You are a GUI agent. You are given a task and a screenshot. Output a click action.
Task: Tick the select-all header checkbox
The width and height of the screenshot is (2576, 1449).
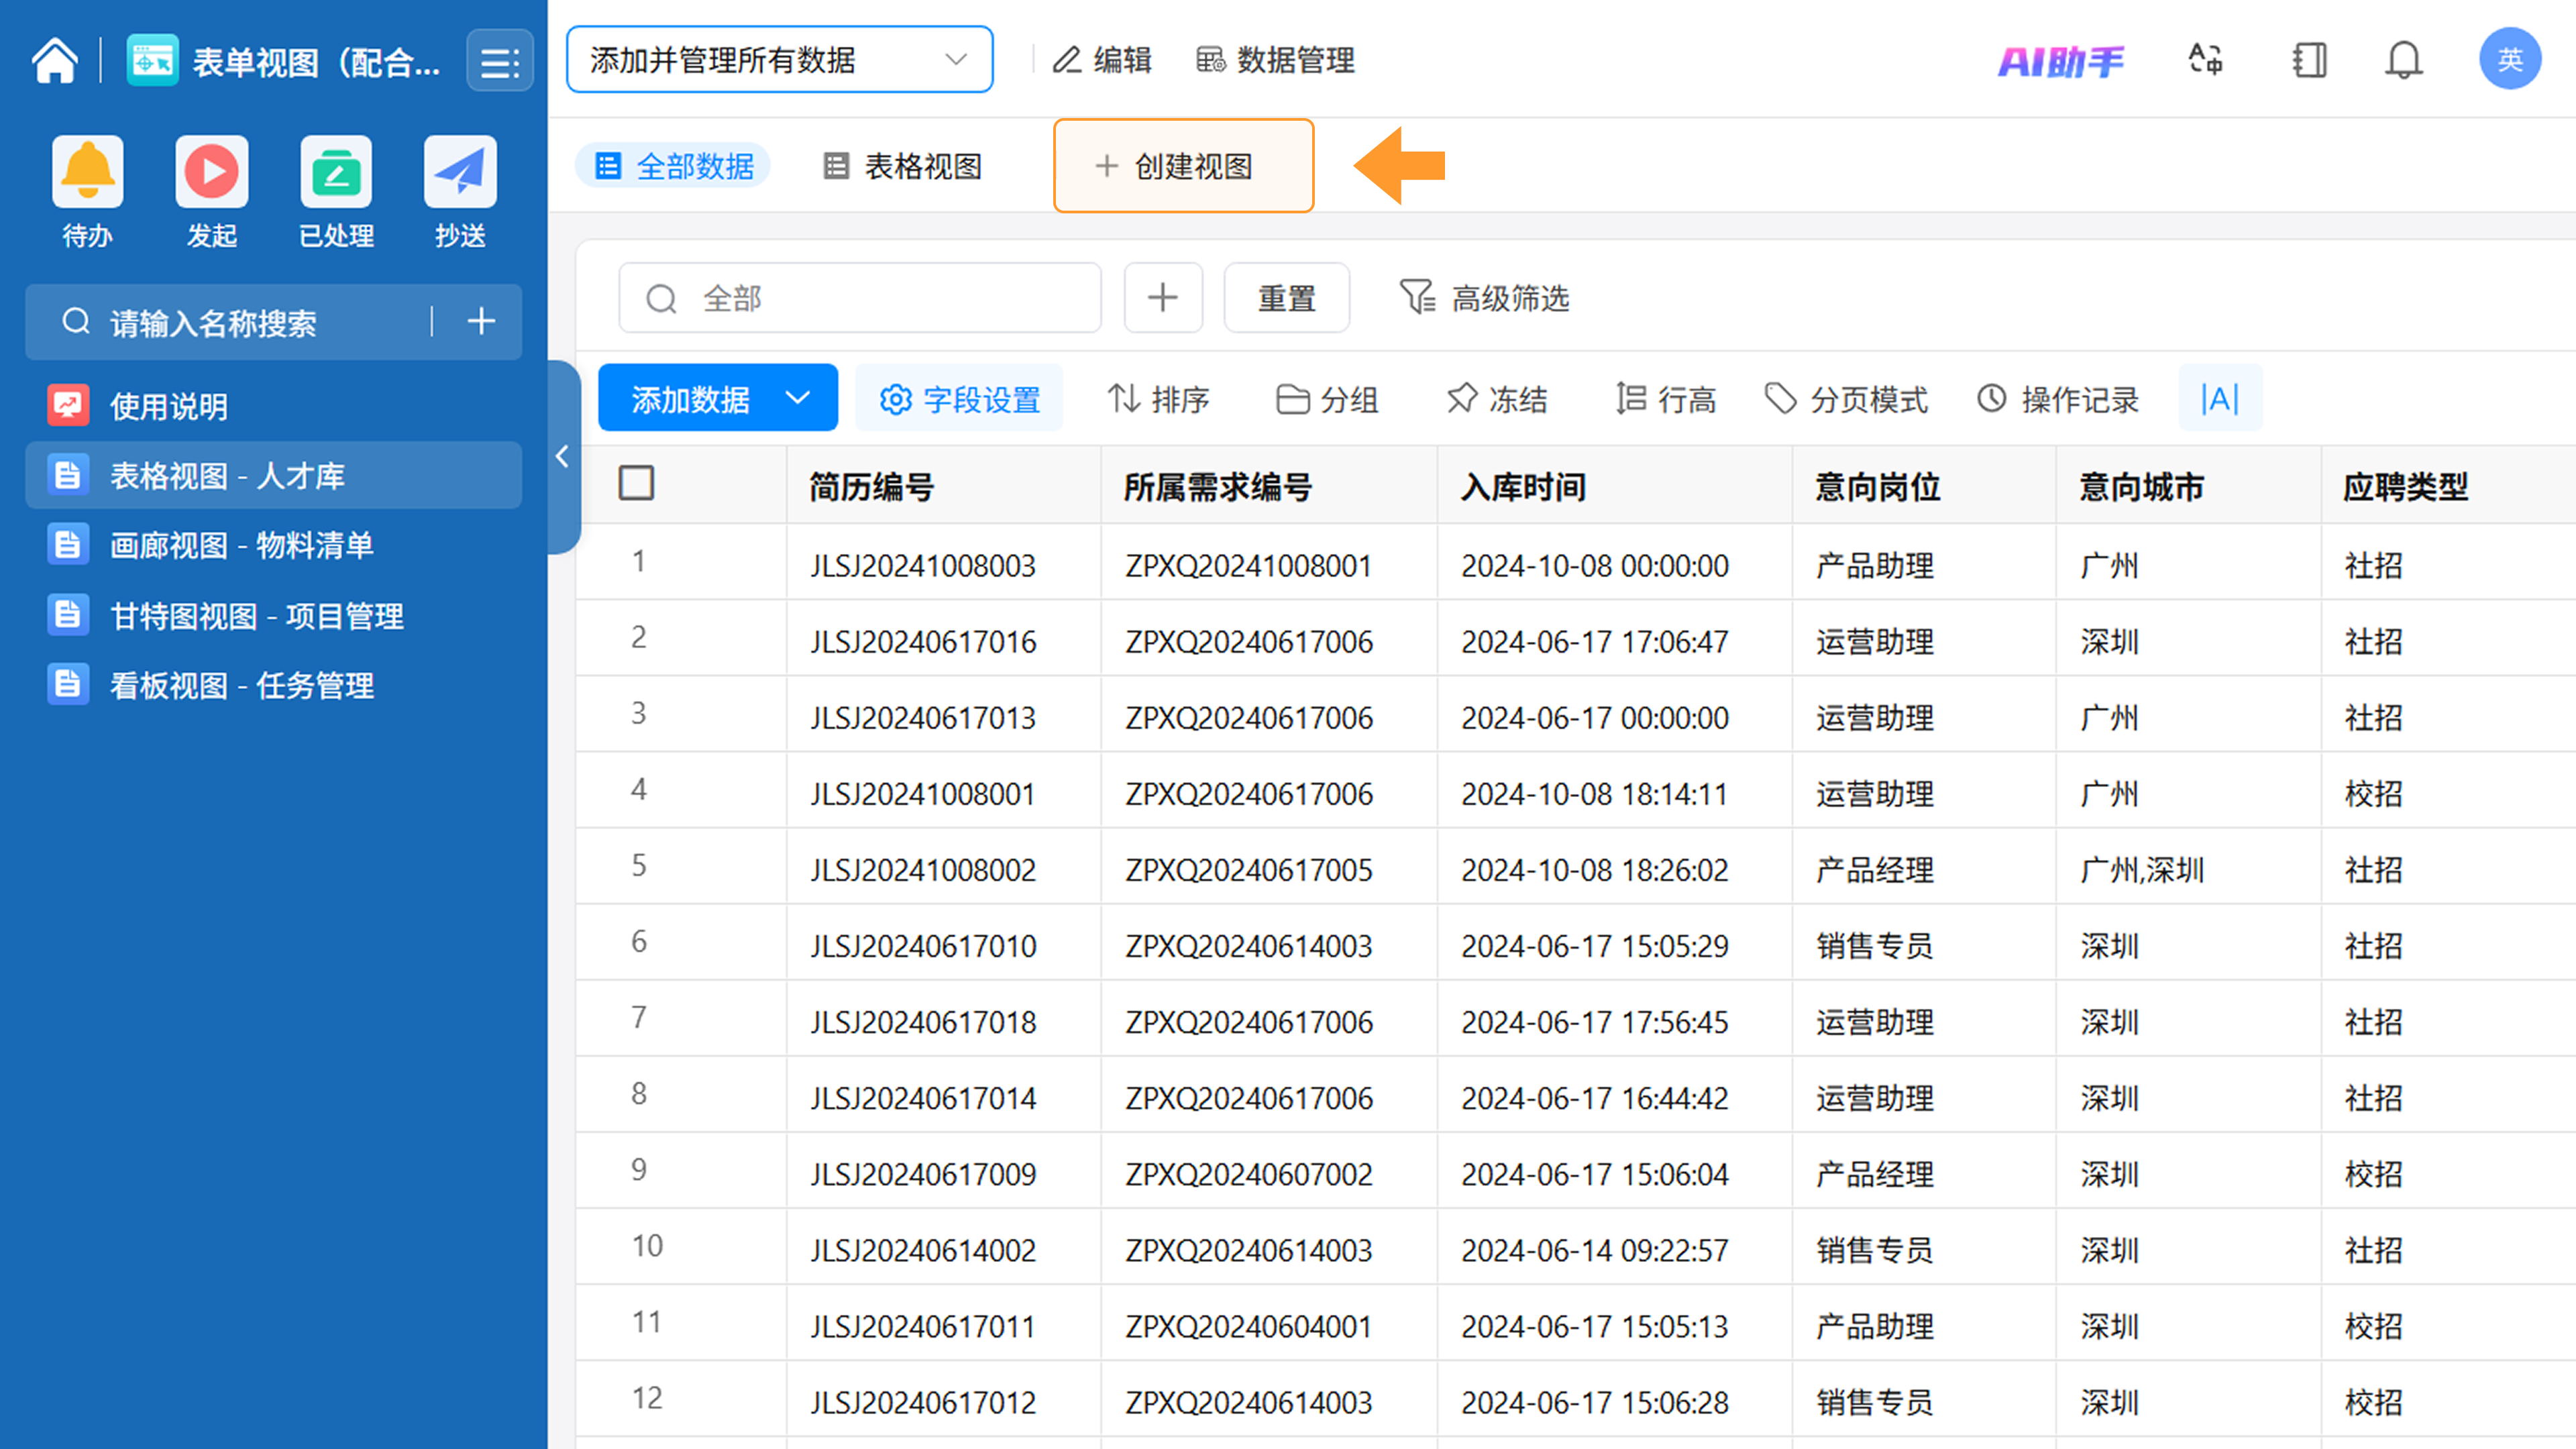pyautogui.click(x=636, y=484)
